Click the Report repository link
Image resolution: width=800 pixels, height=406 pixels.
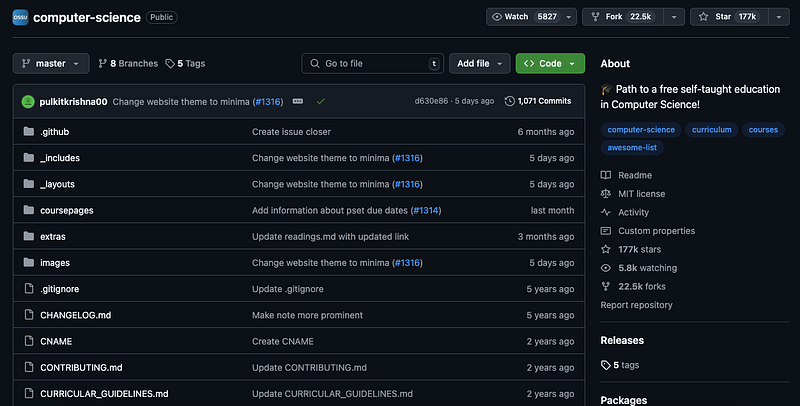coord(636,305)
